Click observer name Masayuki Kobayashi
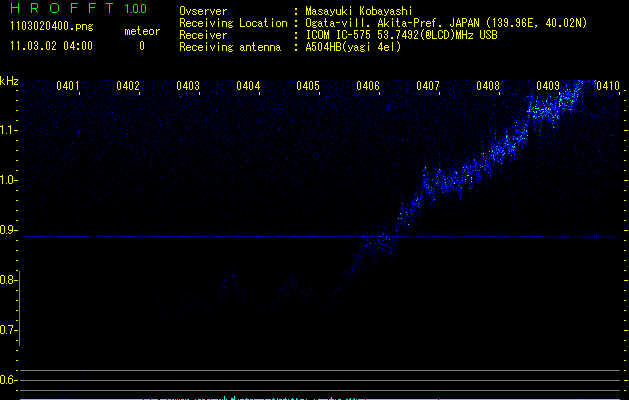The height and width of the screenshot is (400, 629). [358, 11]
